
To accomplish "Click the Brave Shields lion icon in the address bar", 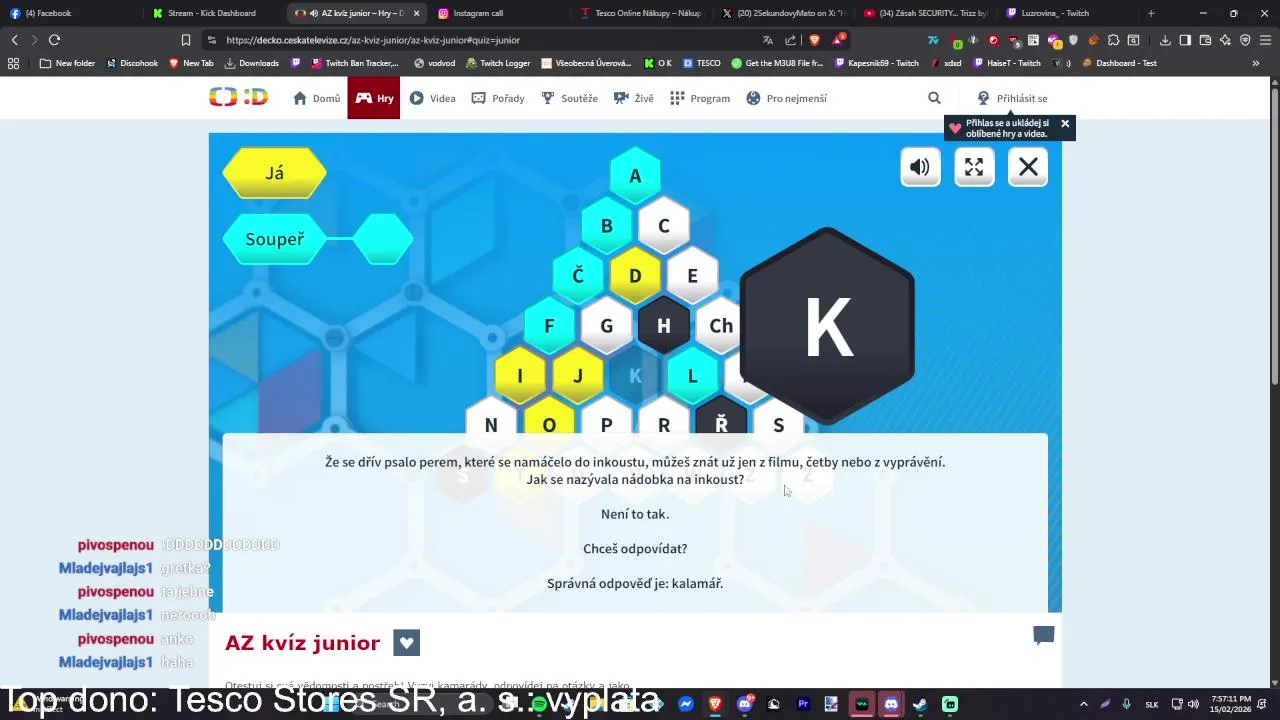I will (815, 40).
